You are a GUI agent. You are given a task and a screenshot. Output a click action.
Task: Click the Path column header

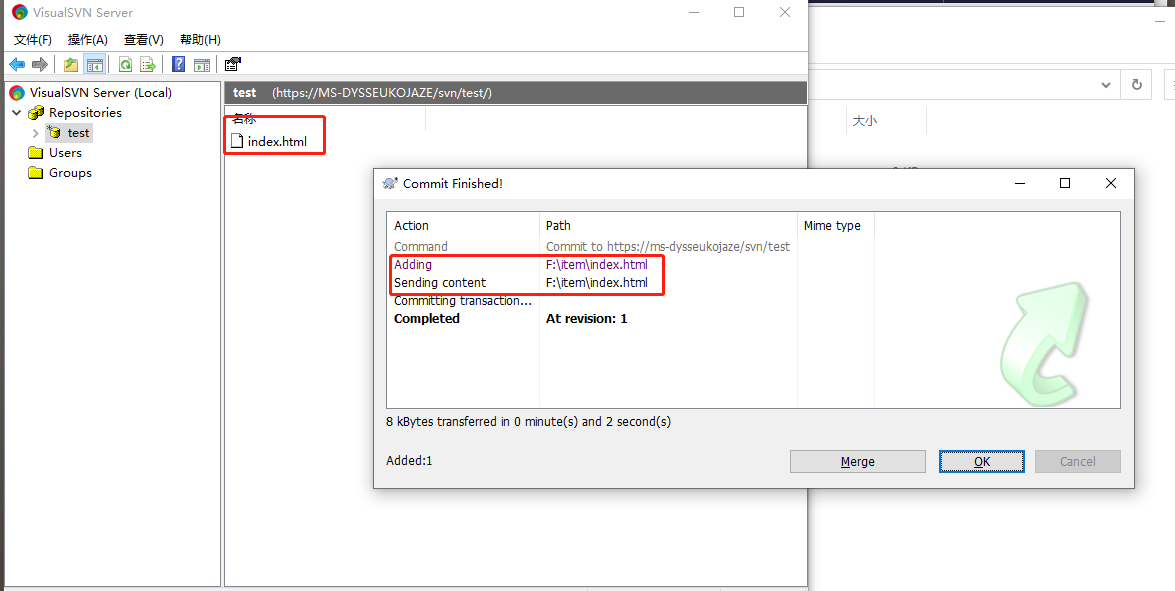pos(559,226)
